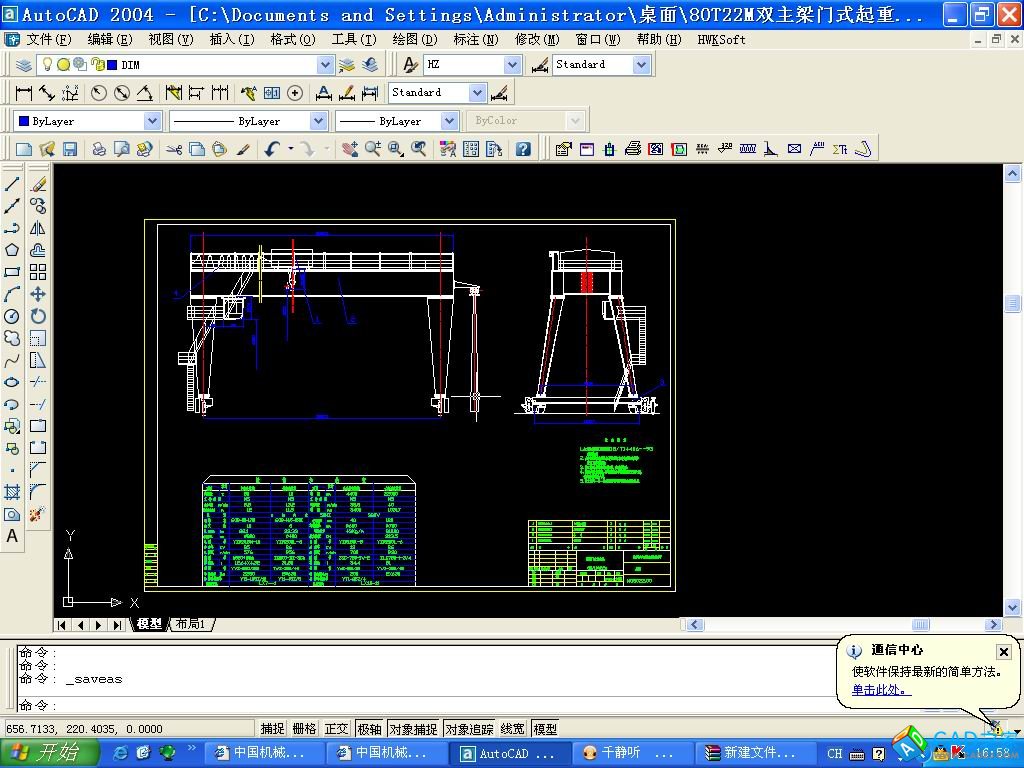Open the 绘图(D) draw menu
The image size is (1024, 768).
point(414,39)
